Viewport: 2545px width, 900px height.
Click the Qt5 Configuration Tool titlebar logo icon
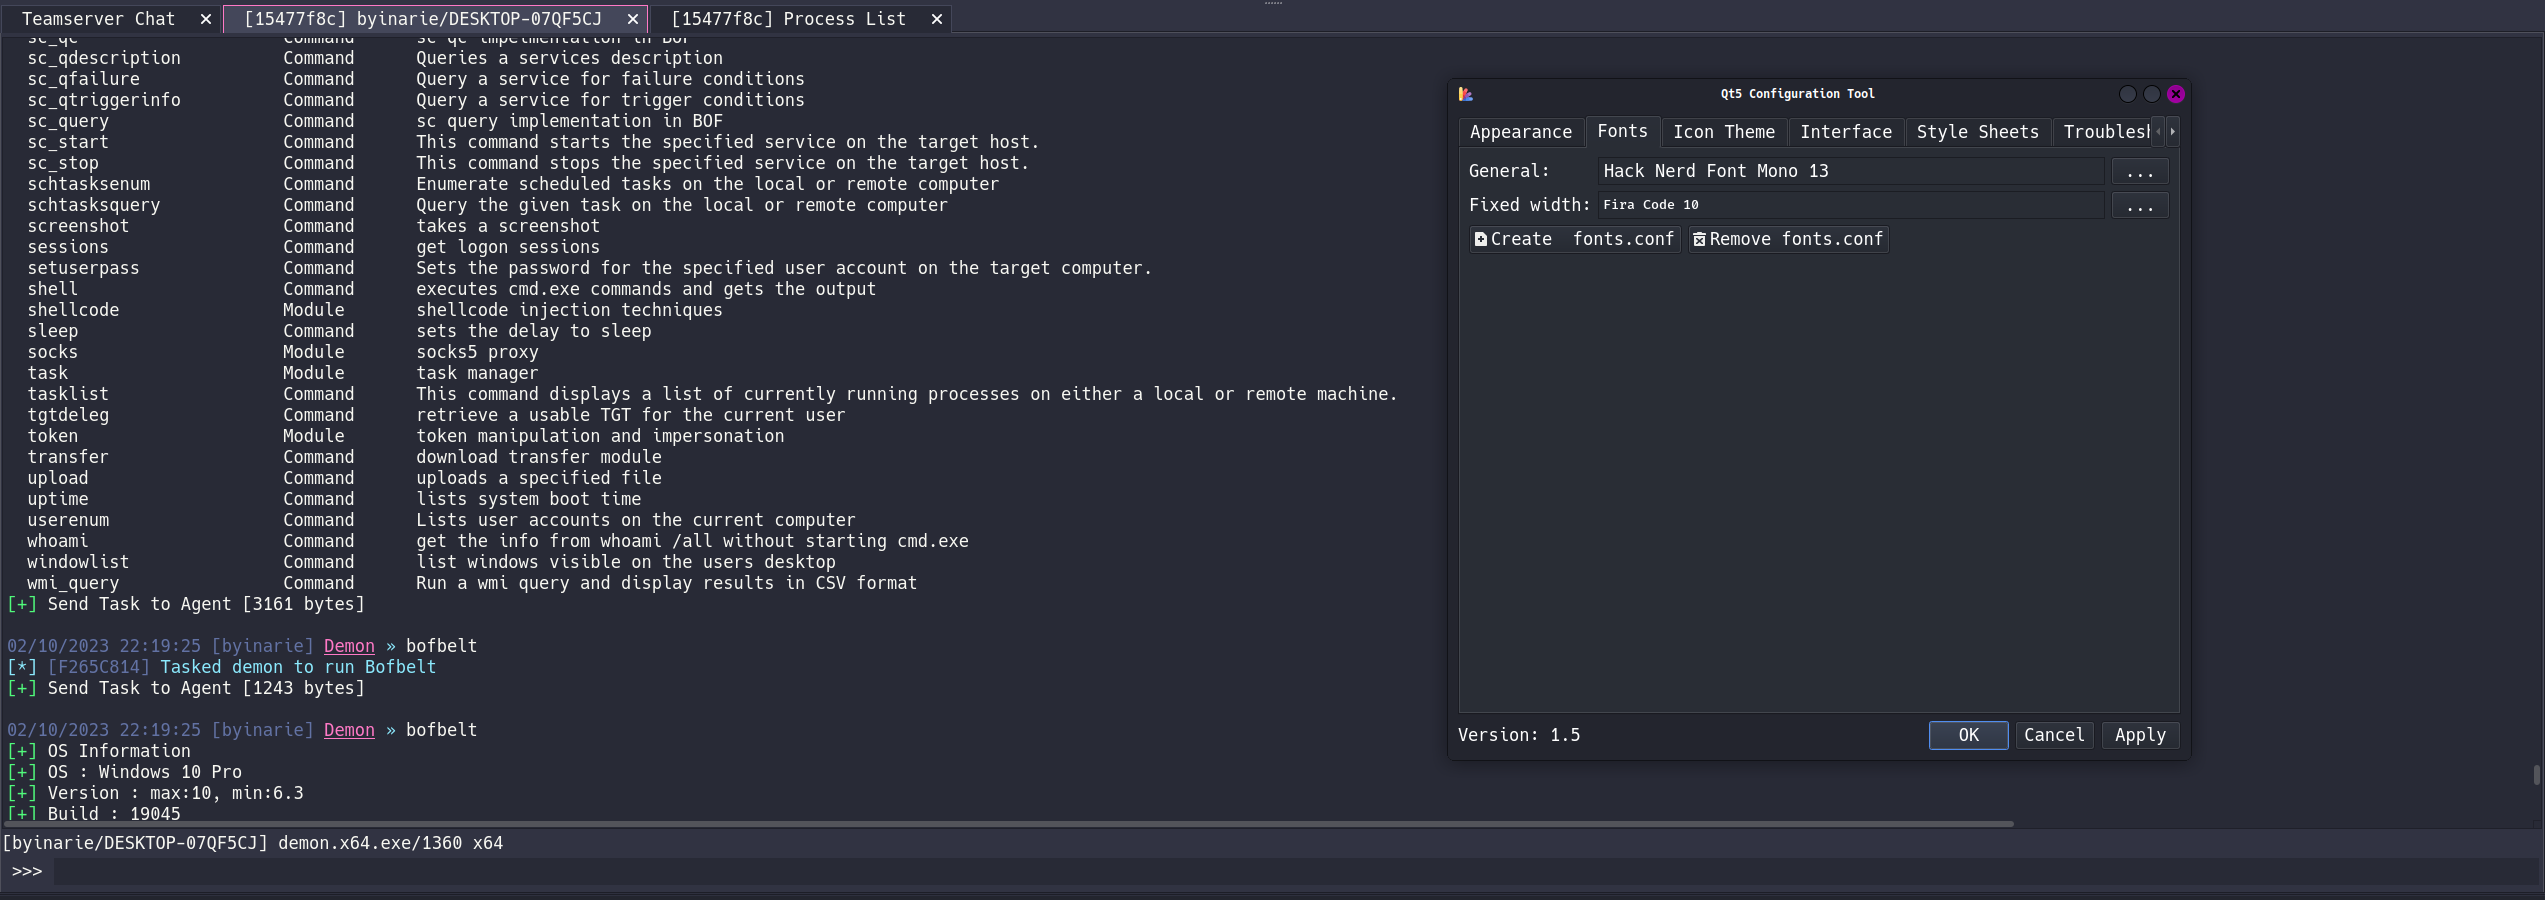tap(1466, 93)
